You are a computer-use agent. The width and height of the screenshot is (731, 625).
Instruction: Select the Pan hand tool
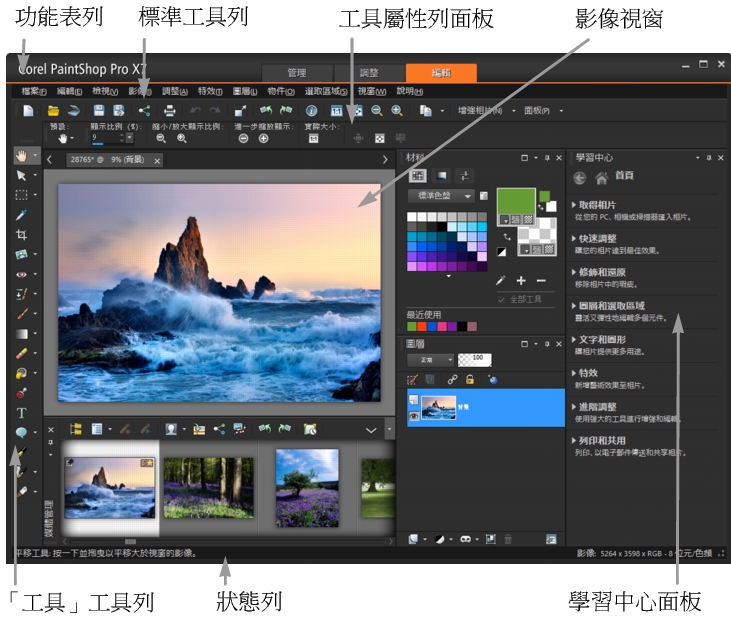click(x=21, y=156)
